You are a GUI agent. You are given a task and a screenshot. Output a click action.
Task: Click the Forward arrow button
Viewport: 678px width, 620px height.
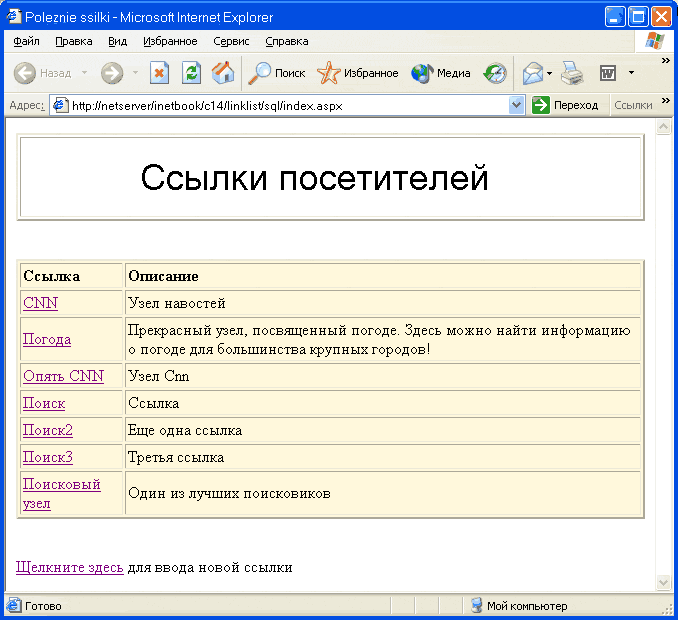click(112, 73)
